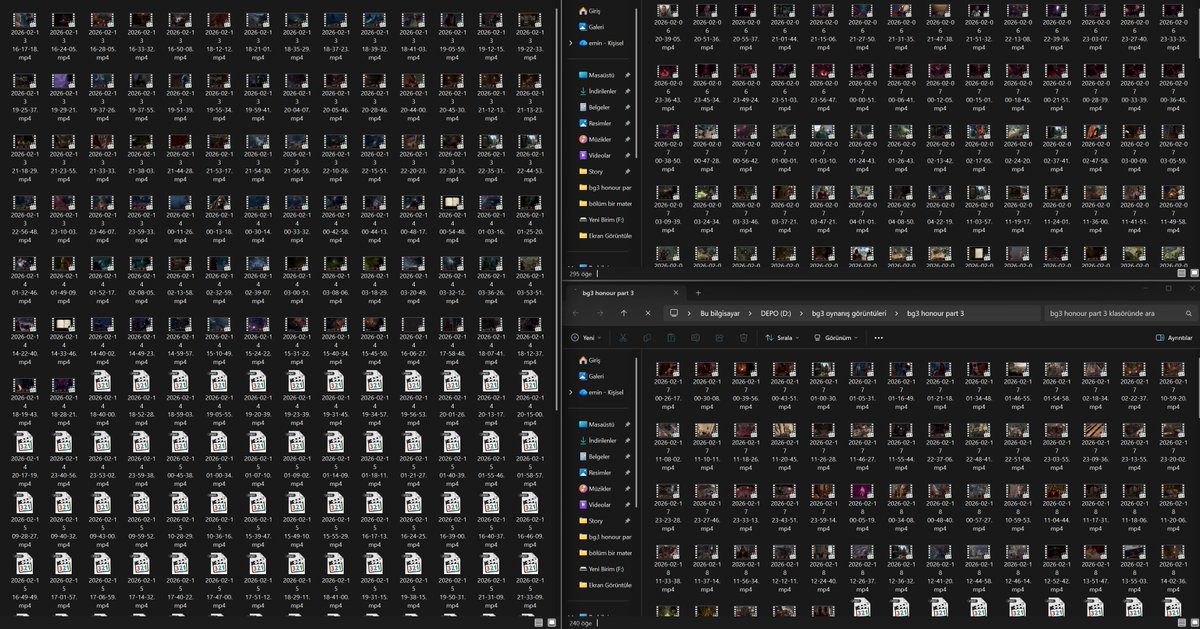Switch to thumbnails view icon in left window status bar
This screenshot has width=1200, height=629.
pos(552,622)
